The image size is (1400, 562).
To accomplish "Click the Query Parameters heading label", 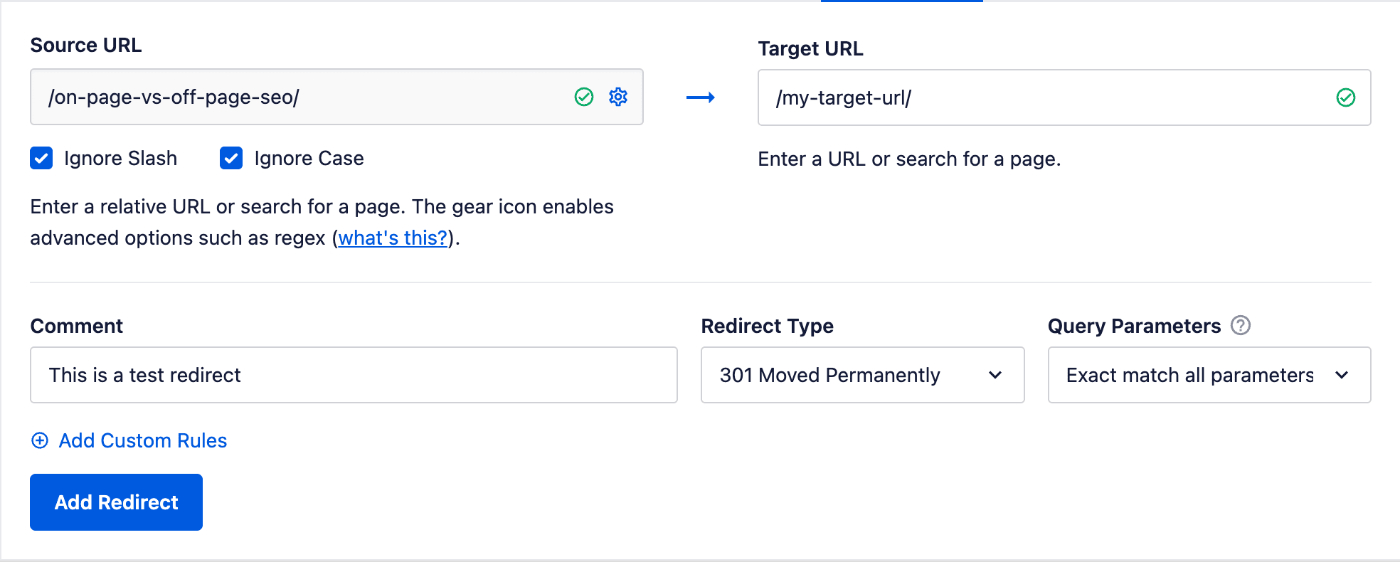I will pyautogui.click(x=1134, y=326).
